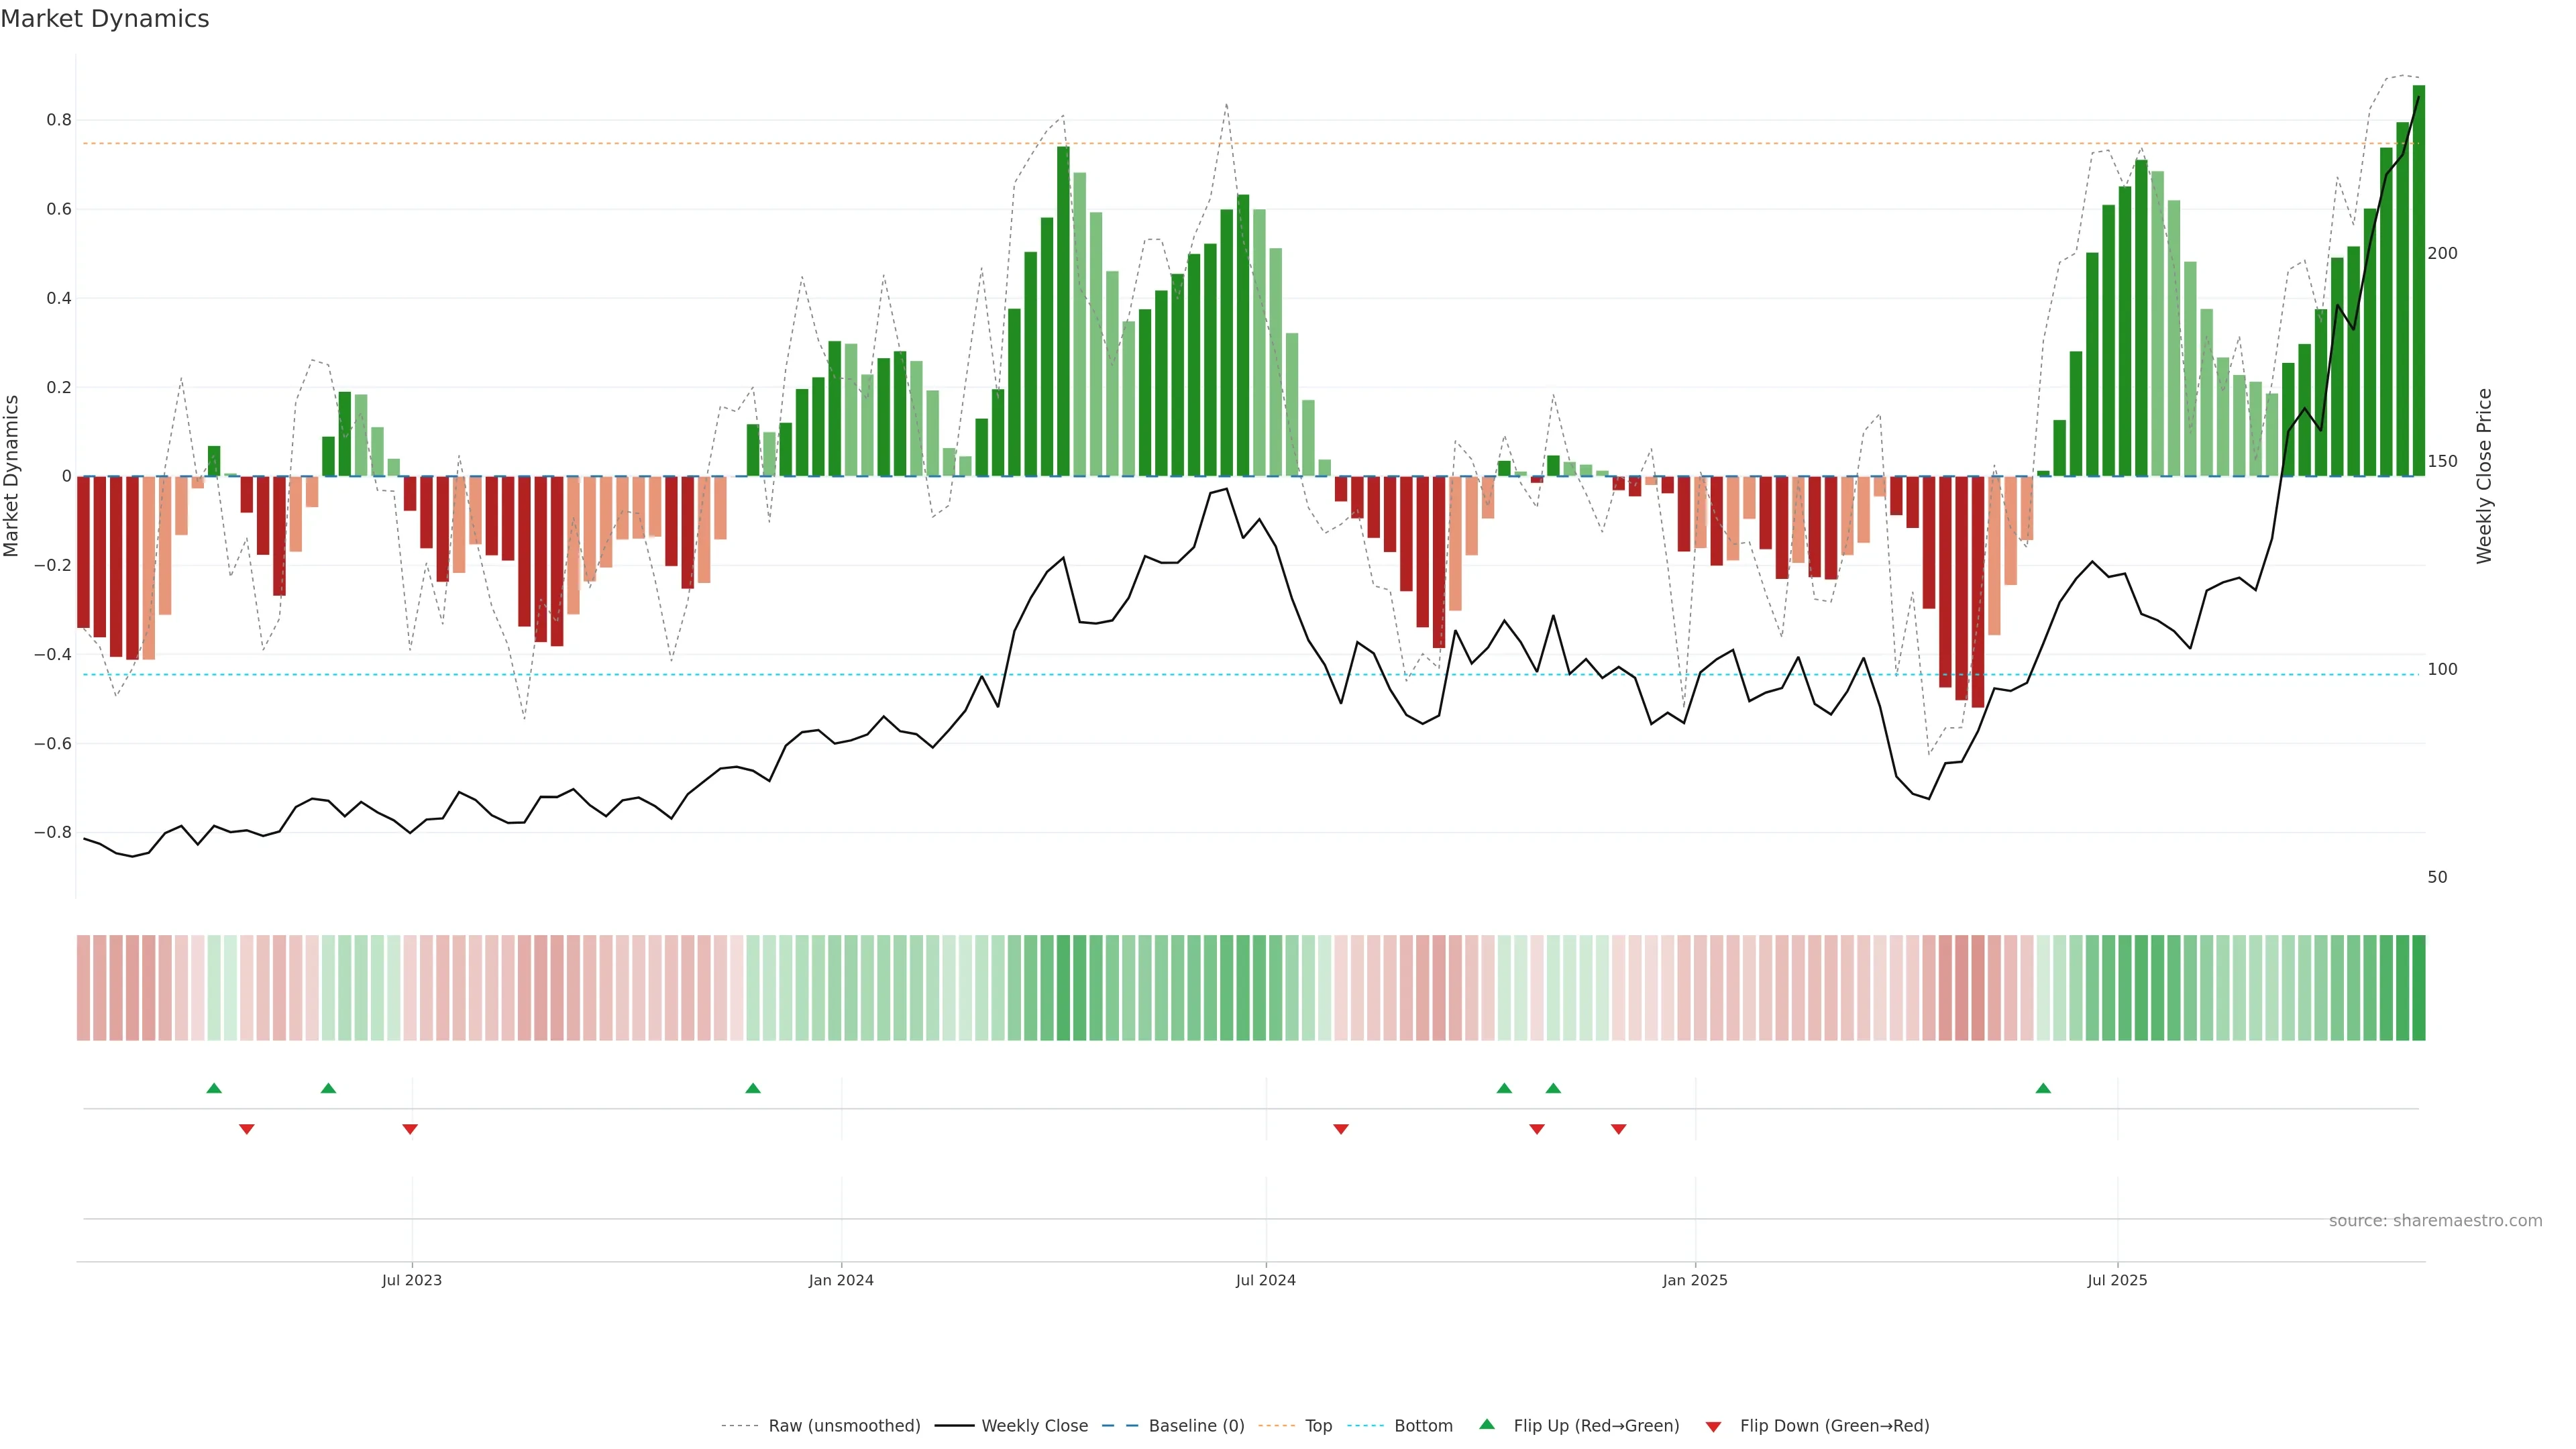Click the darkest green rightmost heat strip cell
Image resolution: width=2576 pixels, height=1449 pixels.
click(x=2418, y=988)
